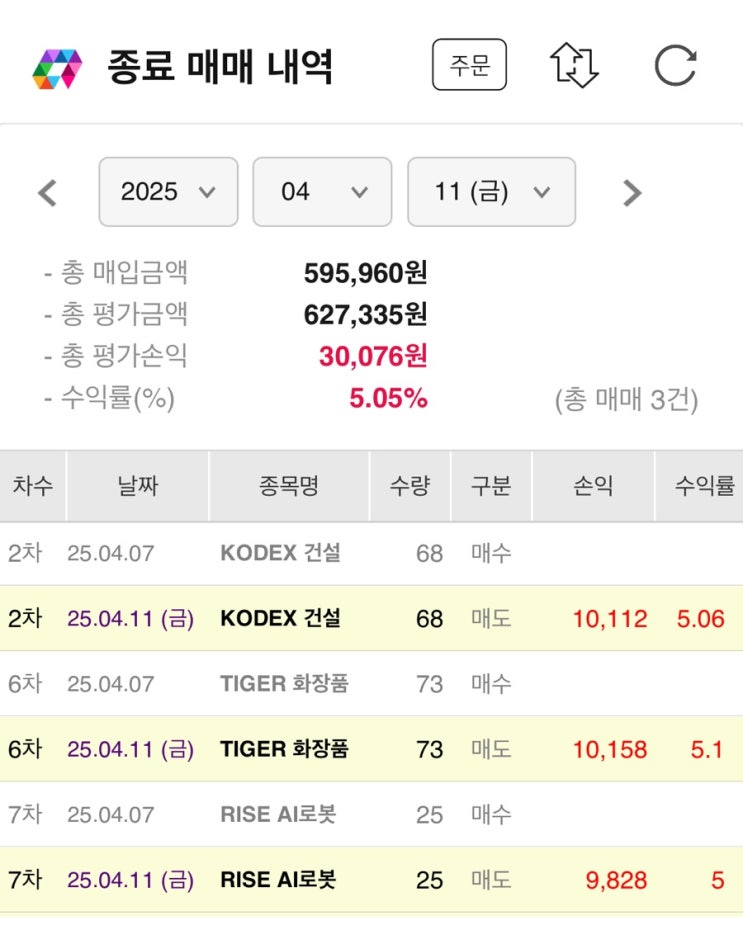Viewport: 743px width, 930px height.
Task: Open the 2025 year dropdown
Action: pyautogui.click(x=168, y=192)
